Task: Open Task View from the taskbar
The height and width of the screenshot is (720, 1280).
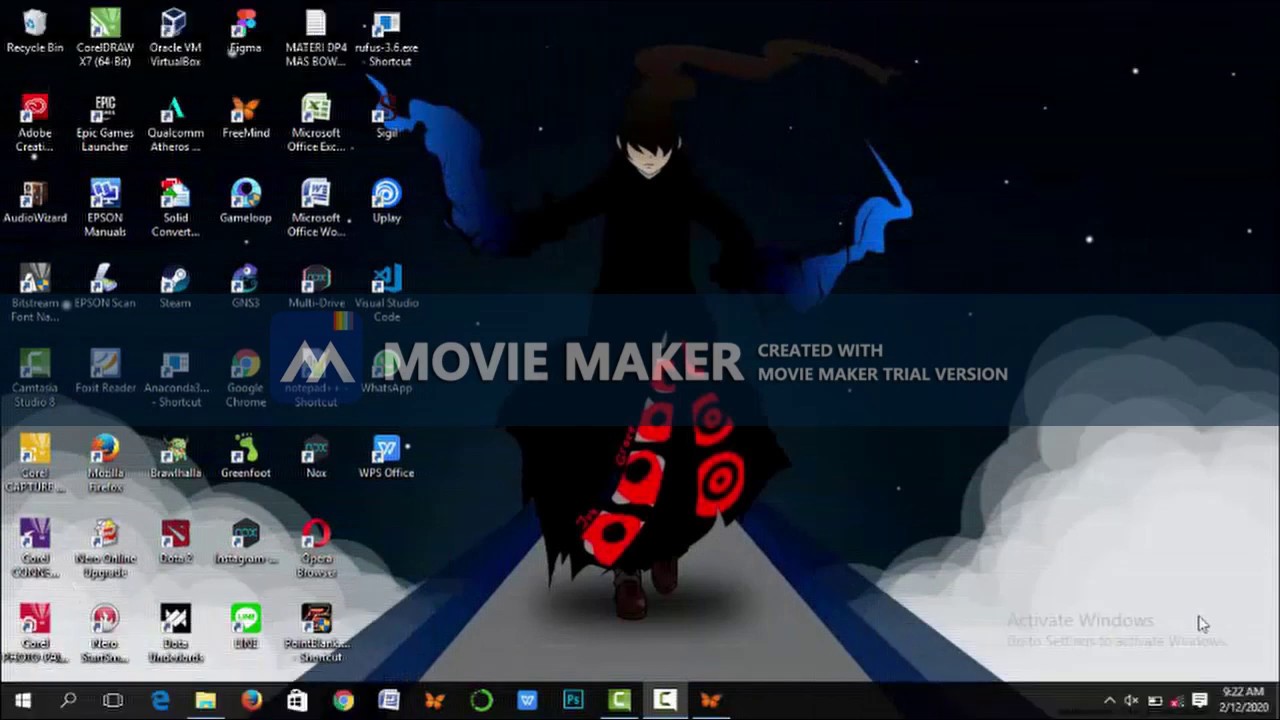Action: coord(113,701)
